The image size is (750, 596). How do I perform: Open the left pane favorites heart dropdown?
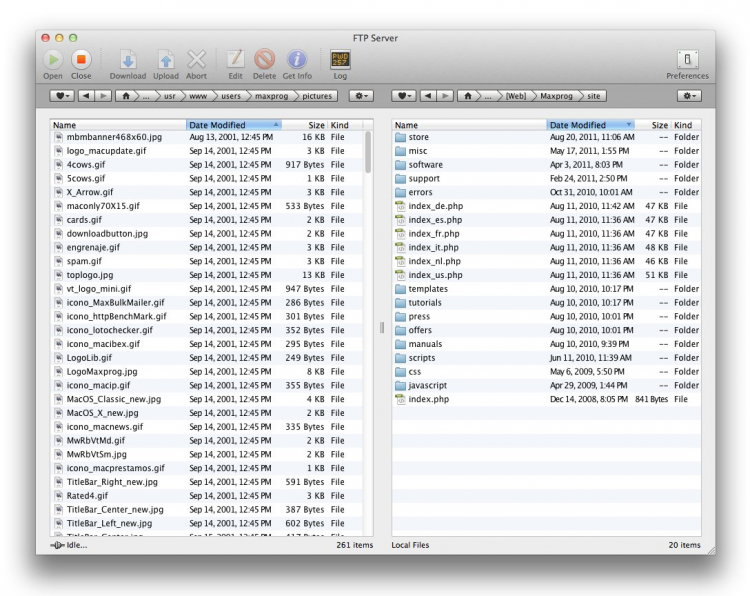coord(61,96)
